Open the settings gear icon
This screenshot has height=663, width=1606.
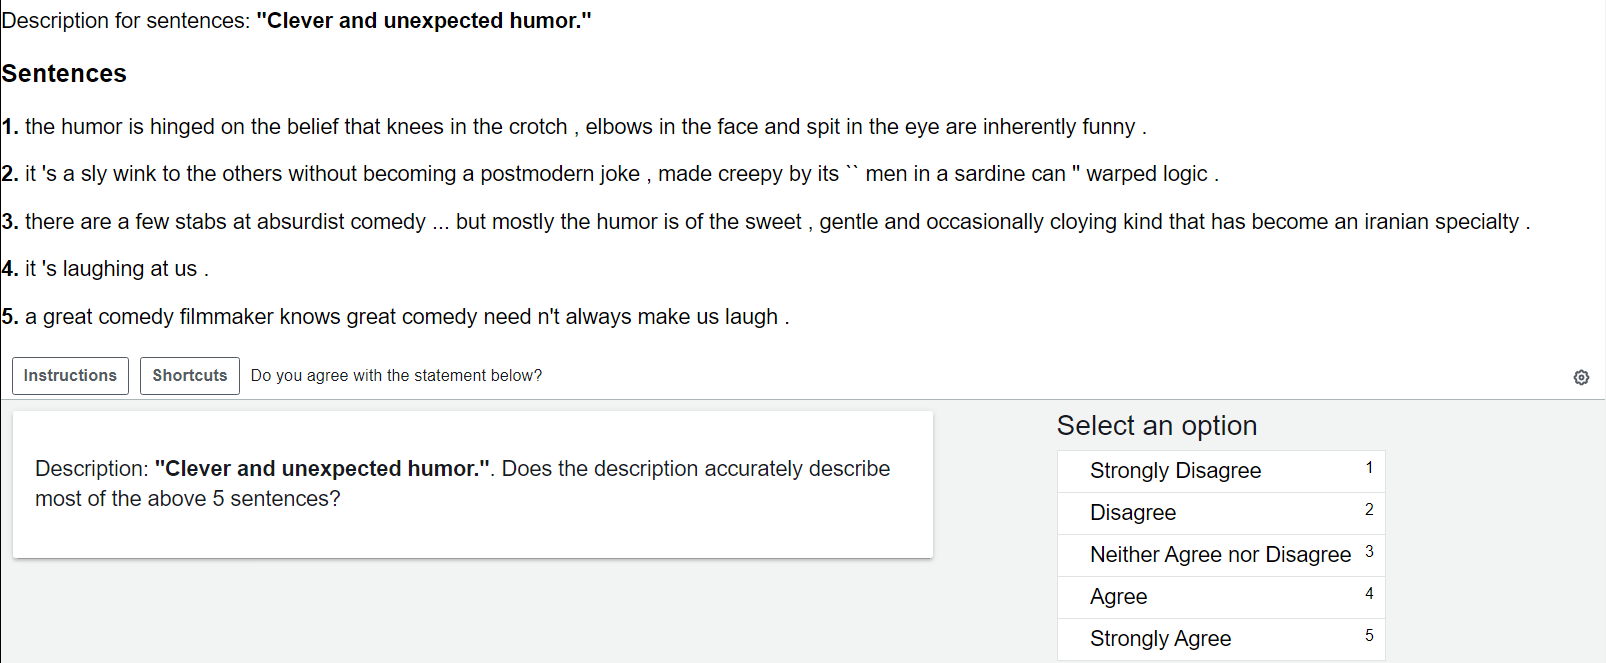point(1581,377)
